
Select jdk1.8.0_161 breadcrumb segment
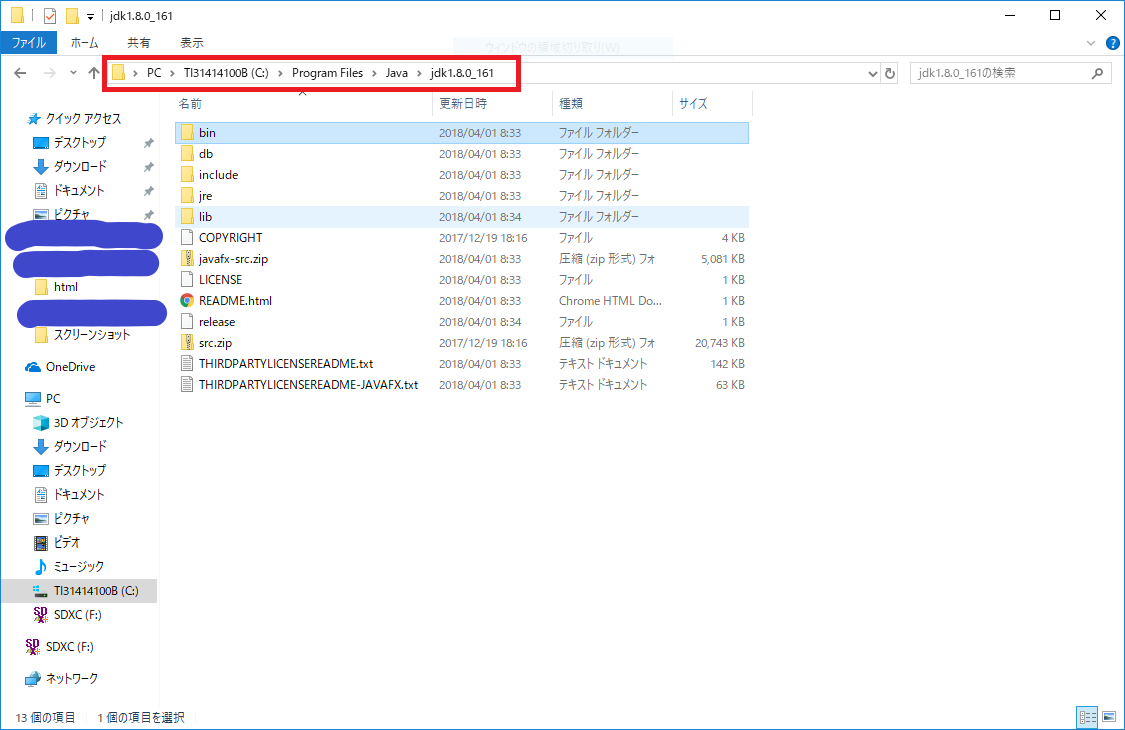coord(462,73)
